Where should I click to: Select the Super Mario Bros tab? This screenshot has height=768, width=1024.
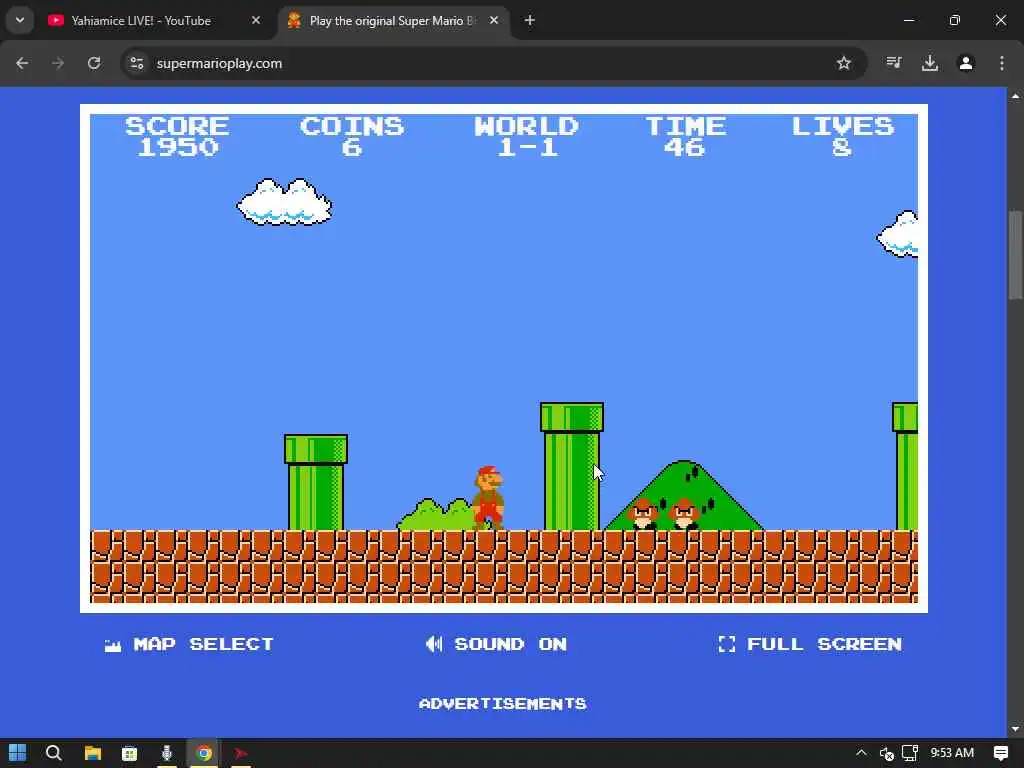393,21
